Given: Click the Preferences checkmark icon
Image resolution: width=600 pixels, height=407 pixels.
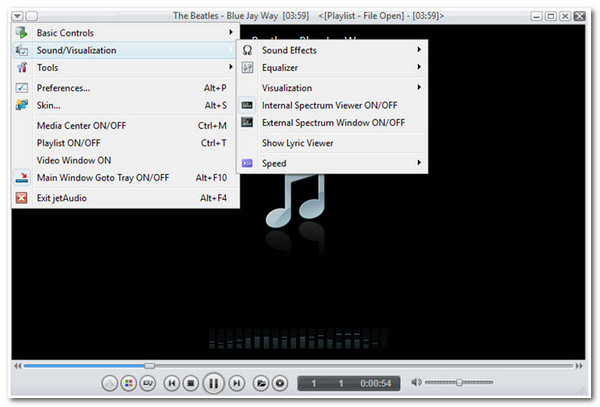Looking at the screenshot, I should (22, 88).
